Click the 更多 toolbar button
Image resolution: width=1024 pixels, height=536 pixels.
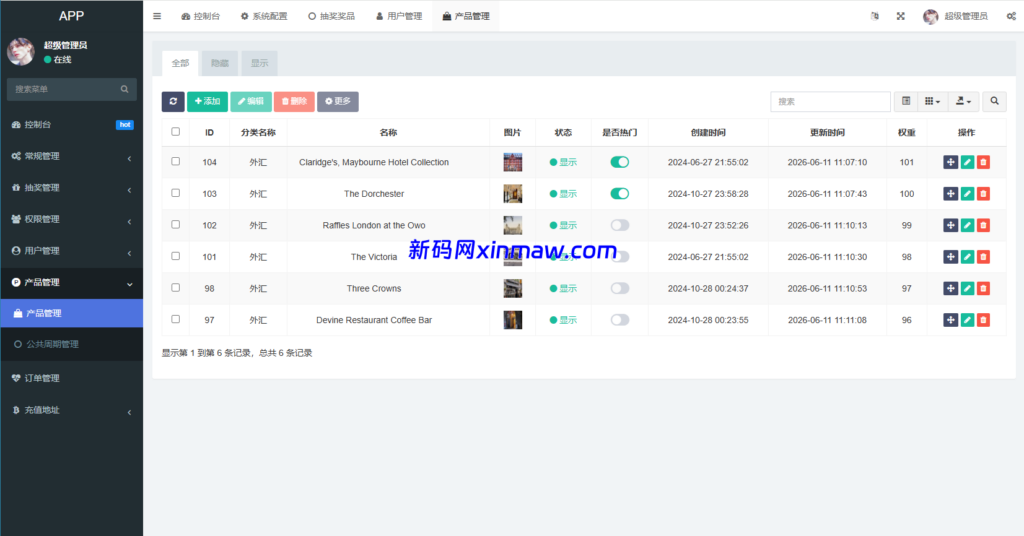[338, 101]
